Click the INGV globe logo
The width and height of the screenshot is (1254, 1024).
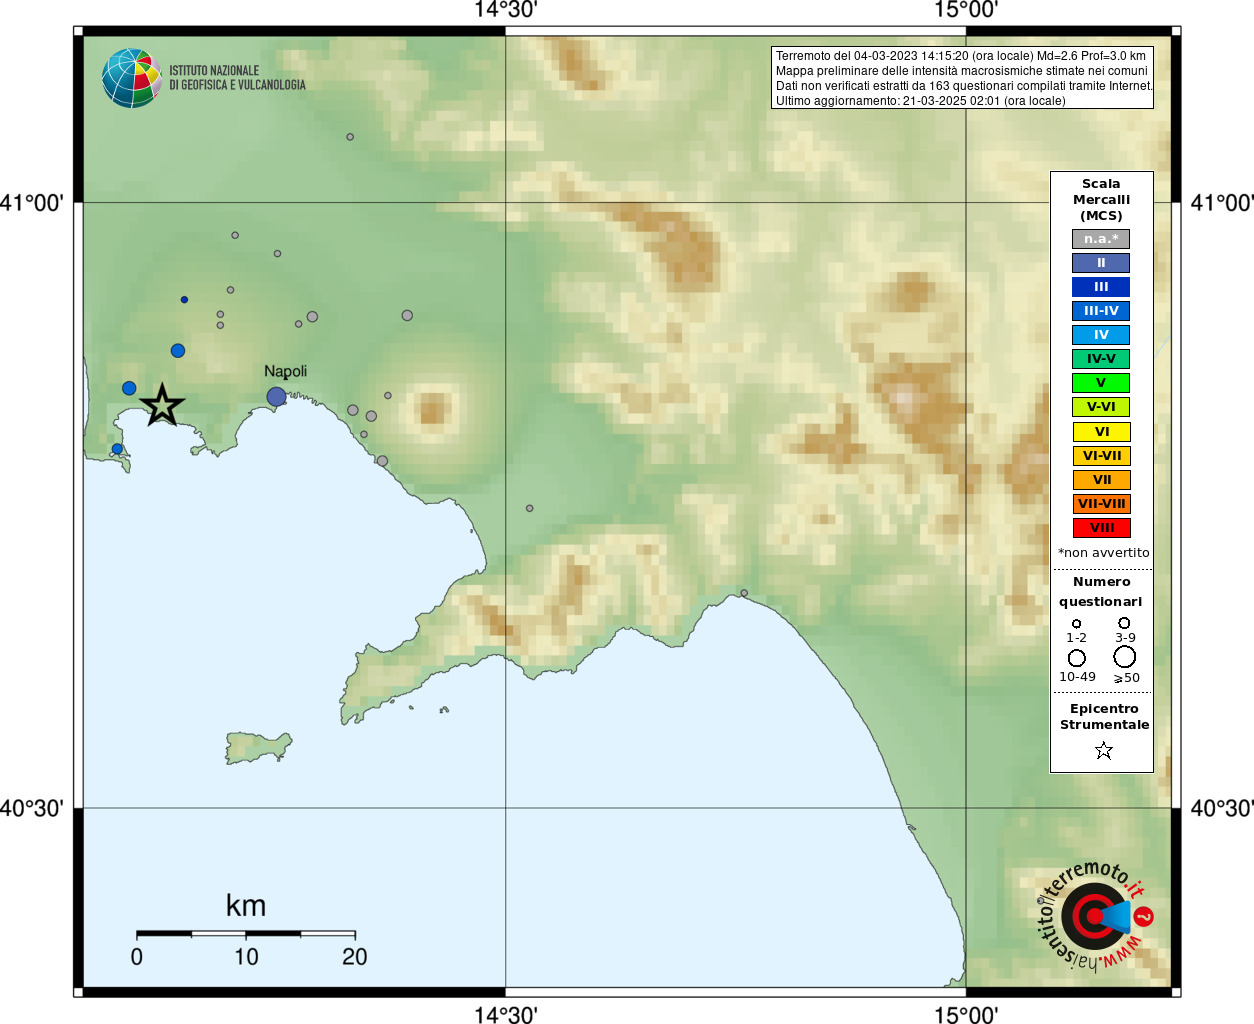pyautogui.click(x=131, y=78)
